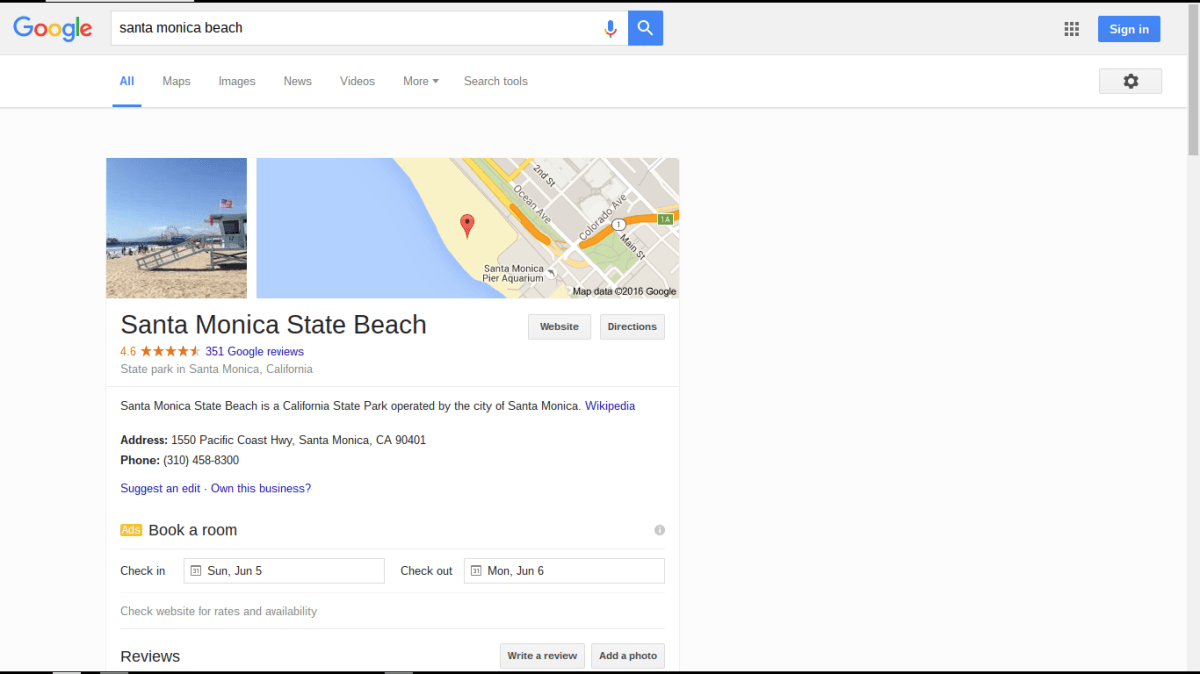
Task: Open Search tools options
Action: pos(495,81)
